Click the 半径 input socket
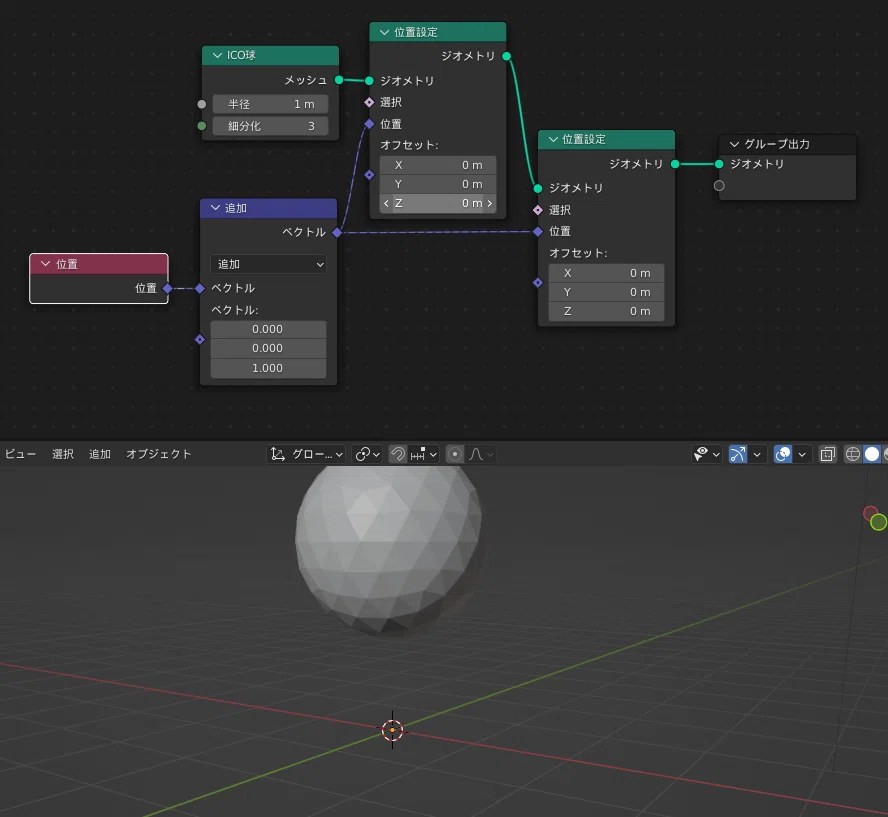 (202, 104)
